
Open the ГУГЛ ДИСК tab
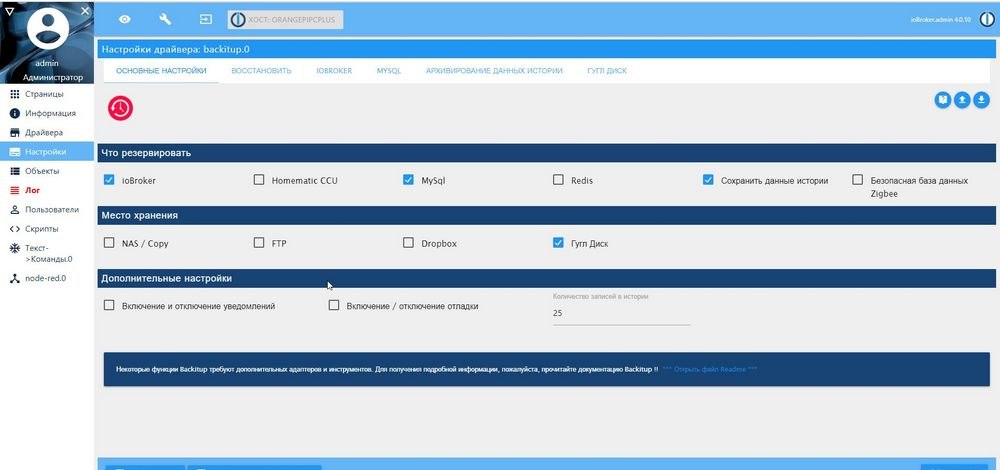tap(607, 71)
